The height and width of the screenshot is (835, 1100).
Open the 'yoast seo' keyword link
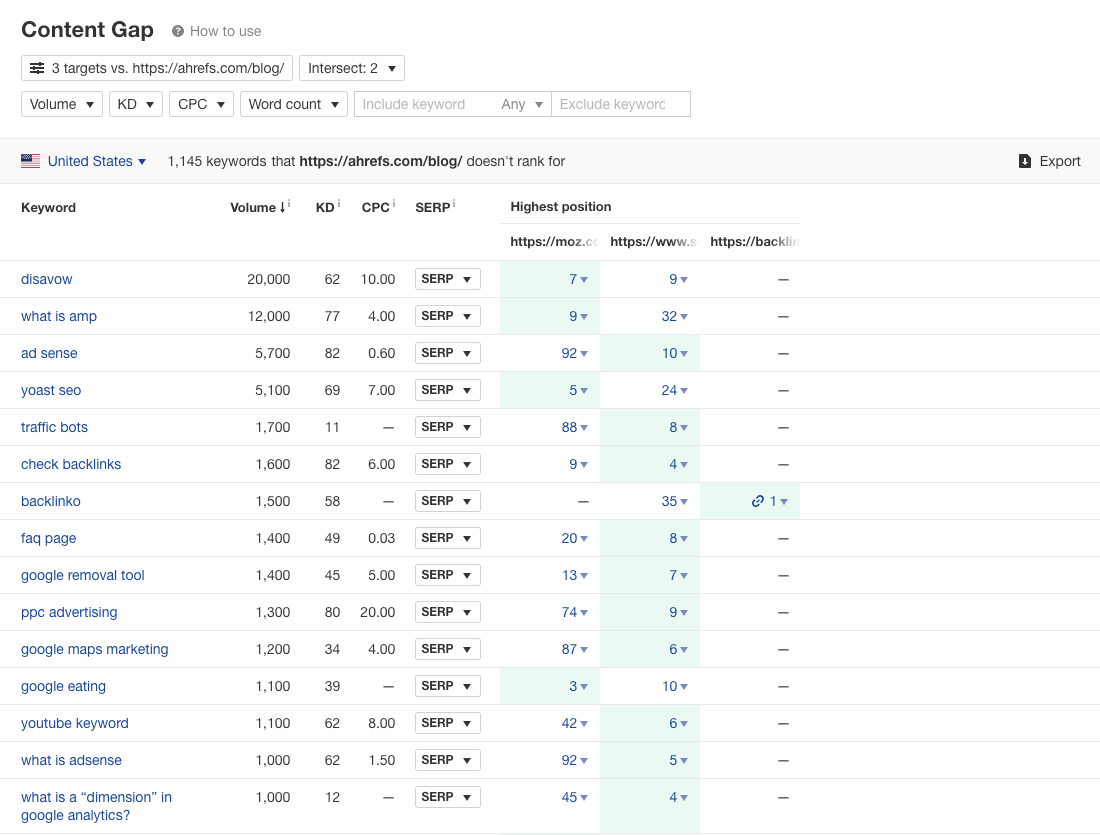pos(51,390)
